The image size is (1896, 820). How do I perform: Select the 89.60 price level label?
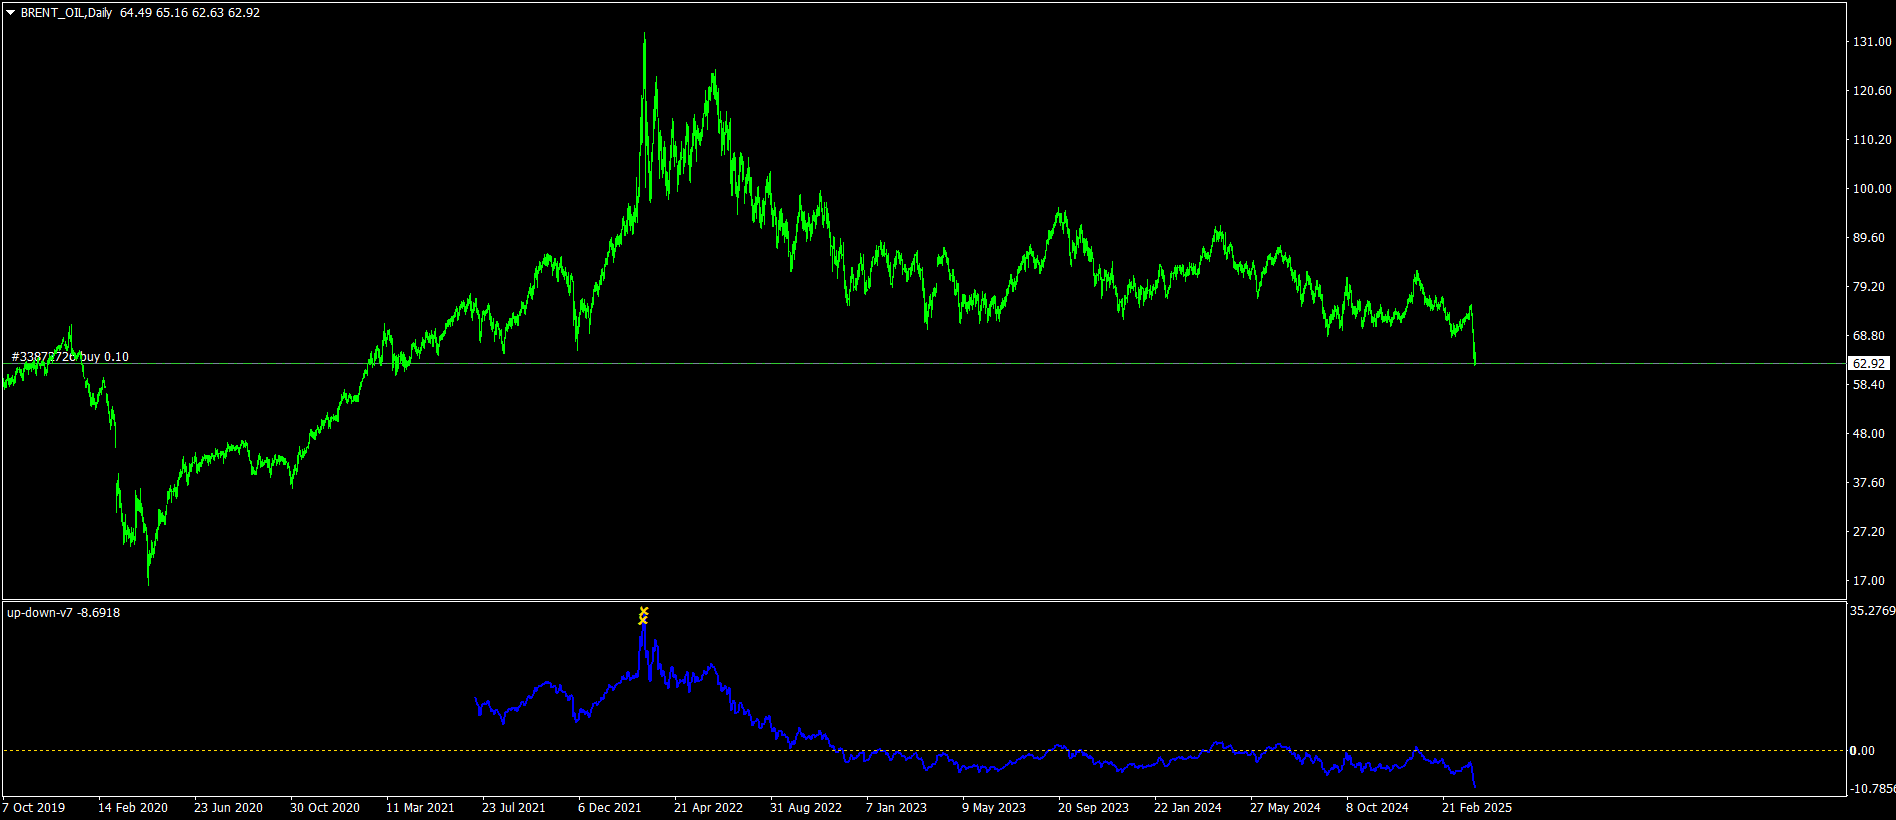pyautogui.click(x=1869, y=238)
